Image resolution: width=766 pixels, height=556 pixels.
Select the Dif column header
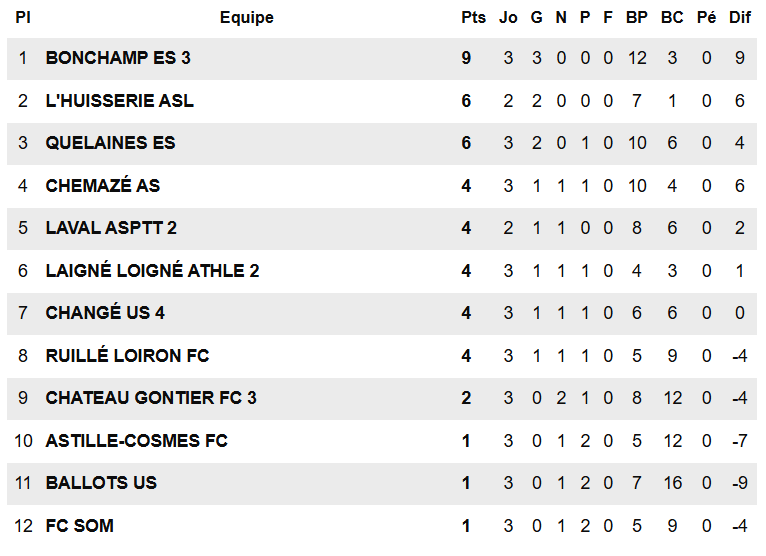click(740, 17)
